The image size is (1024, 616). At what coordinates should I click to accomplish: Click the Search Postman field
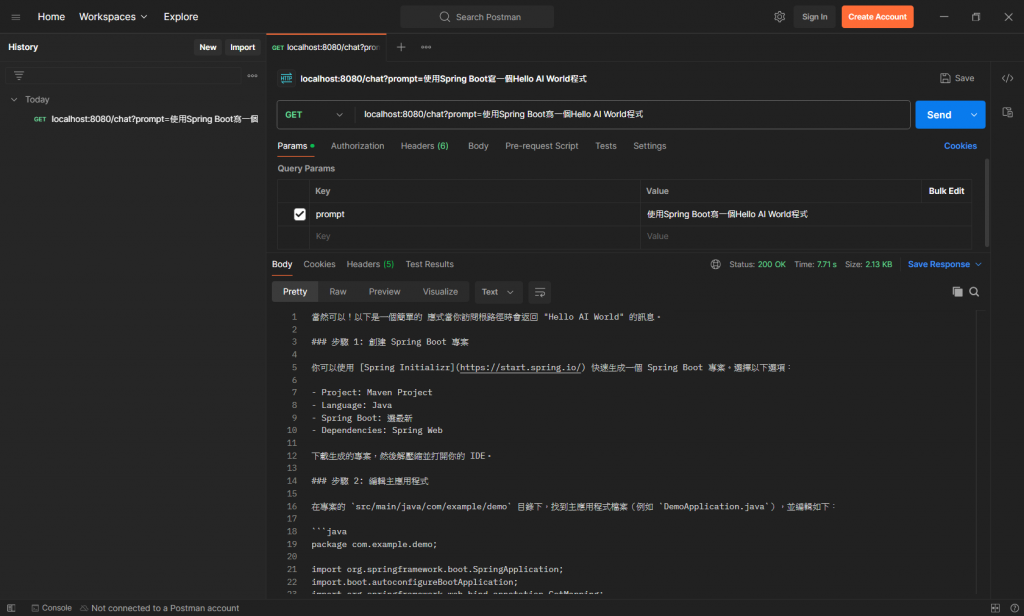(477, 17)
